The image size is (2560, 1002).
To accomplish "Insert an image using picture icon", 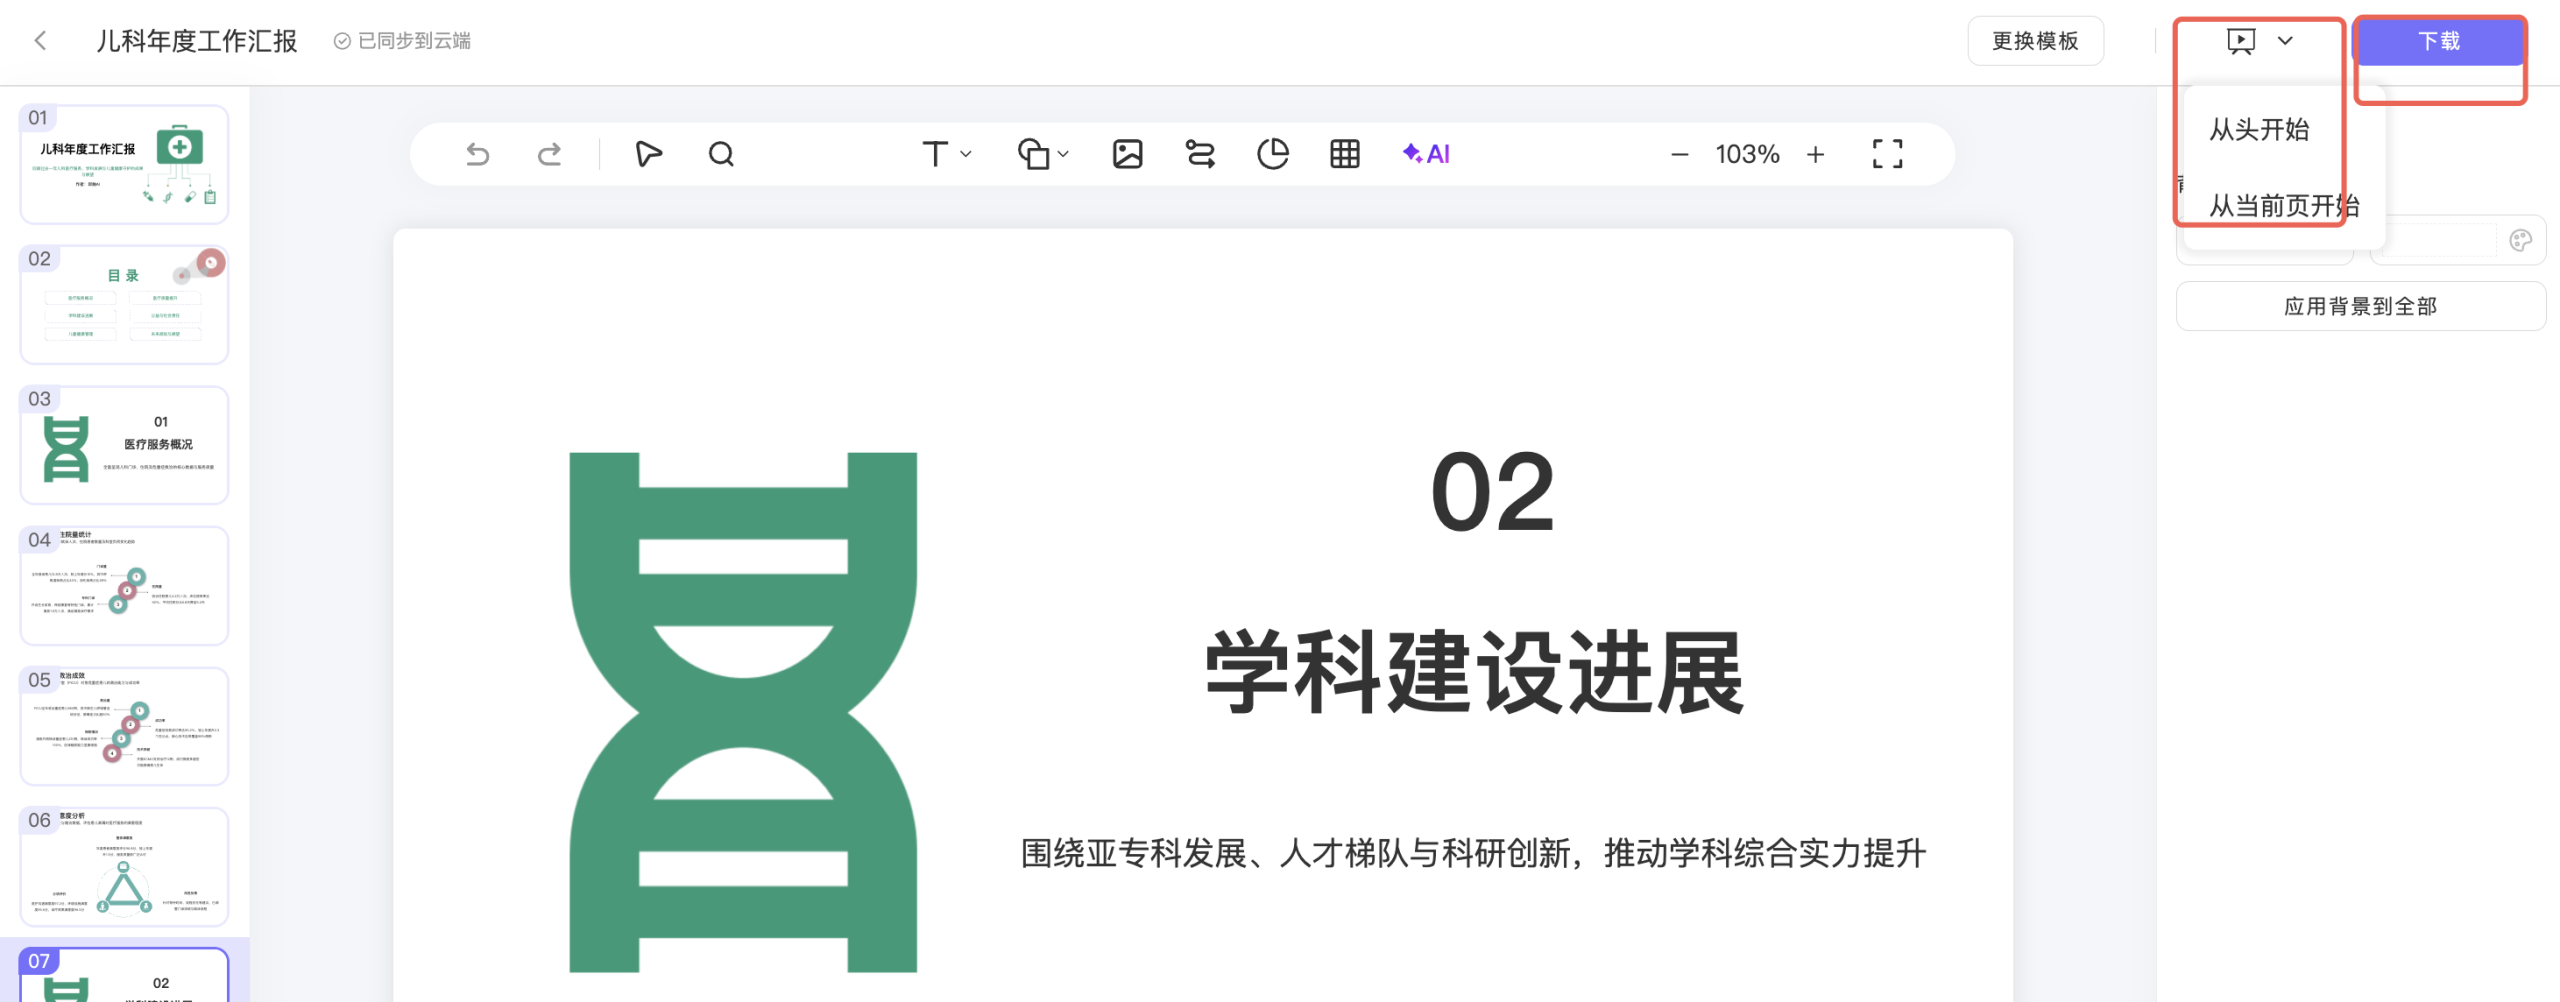I will pyautogui.click(x=1127, y=154).
